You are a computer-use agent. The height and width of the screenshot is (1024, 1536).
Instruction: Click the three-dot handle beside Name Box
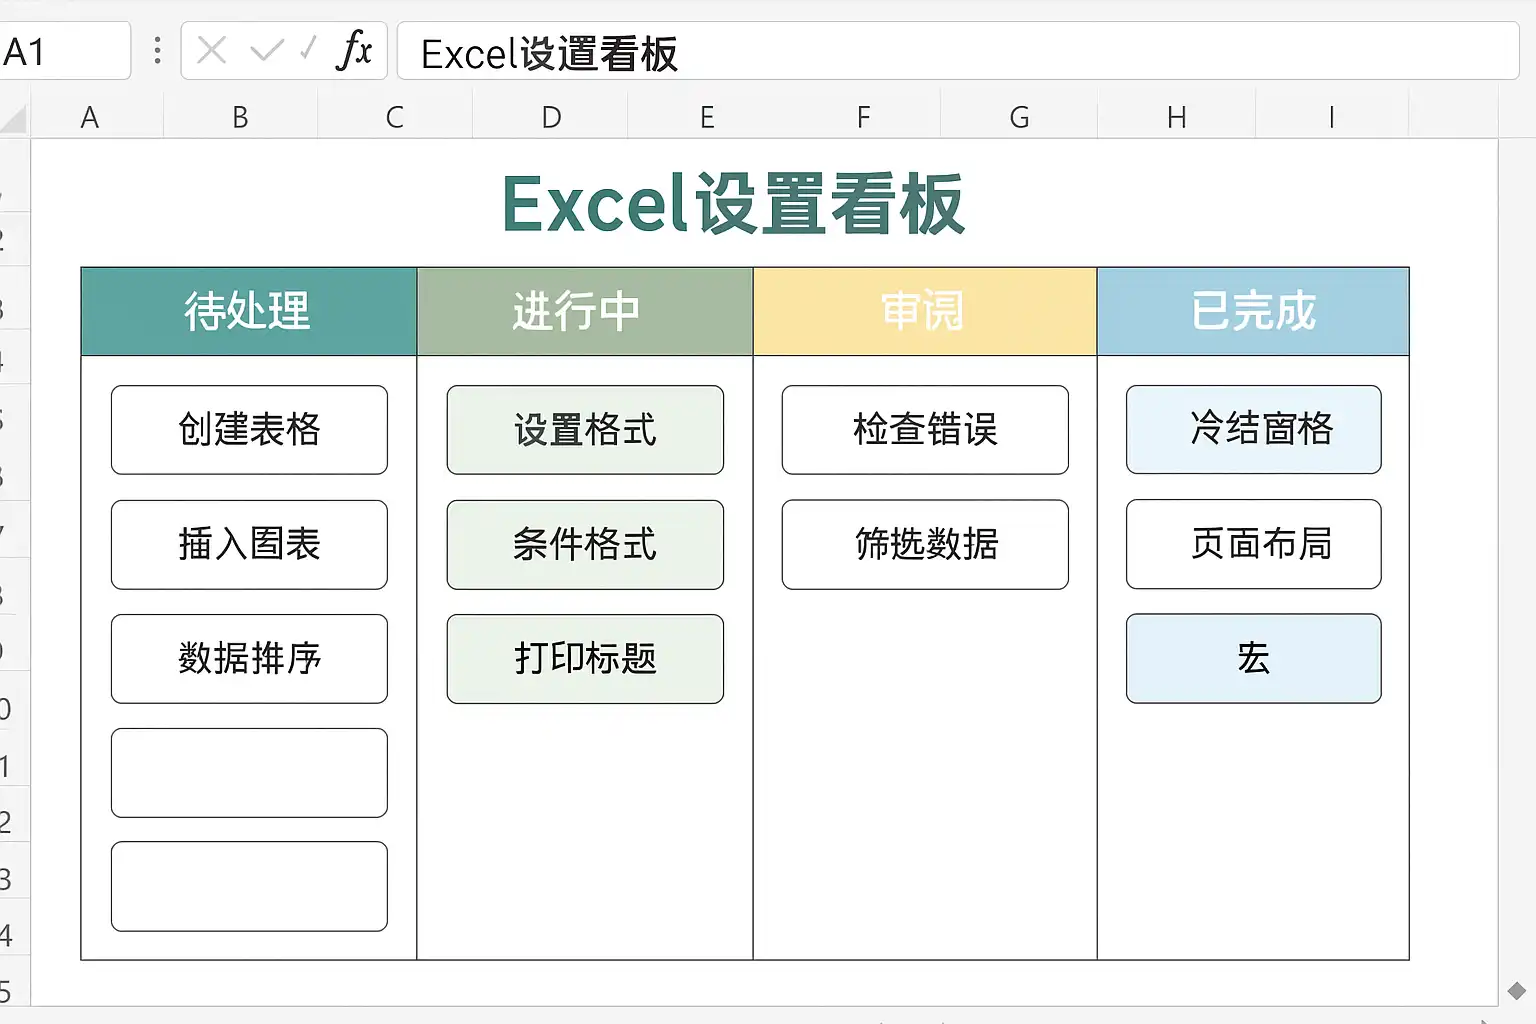tap(157, 51)
